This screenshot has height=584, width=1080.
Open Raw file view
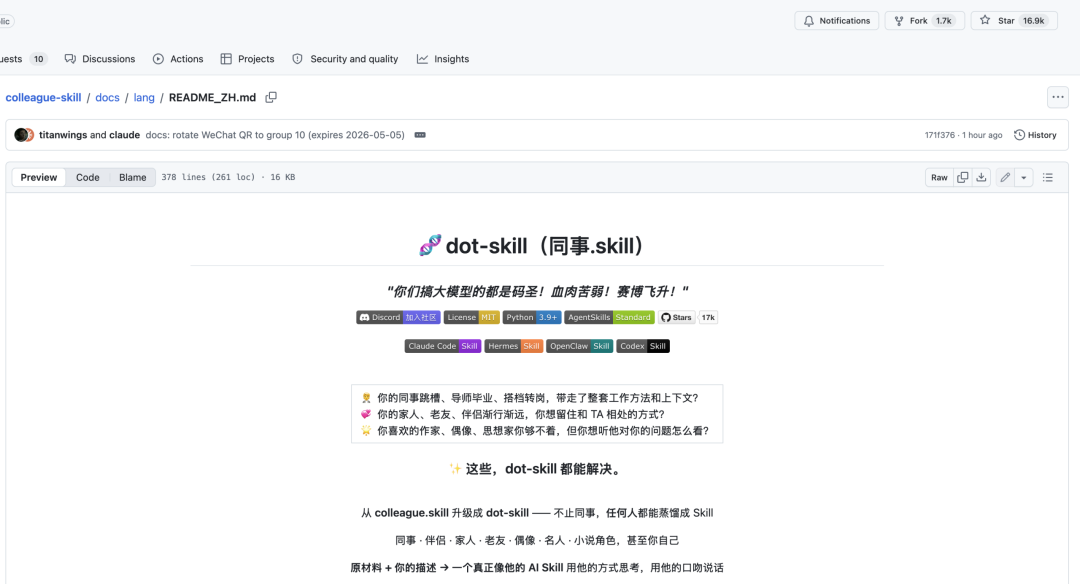[x=939, y=178]
